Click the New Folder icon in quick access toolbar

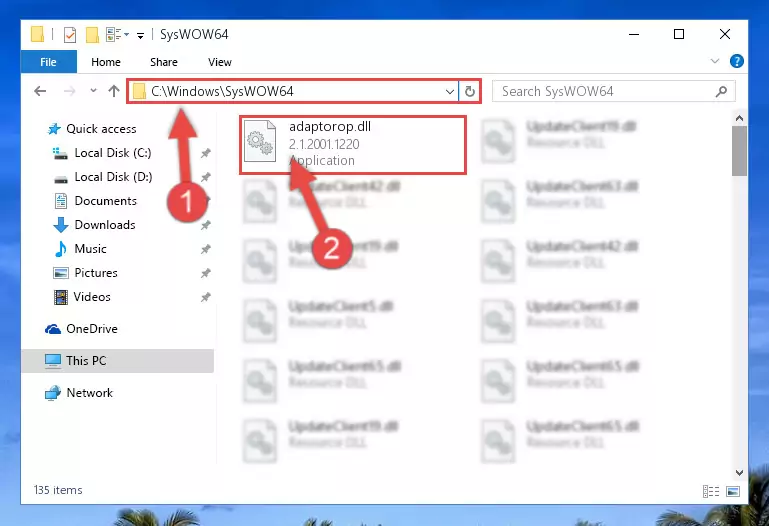point(92,35)
